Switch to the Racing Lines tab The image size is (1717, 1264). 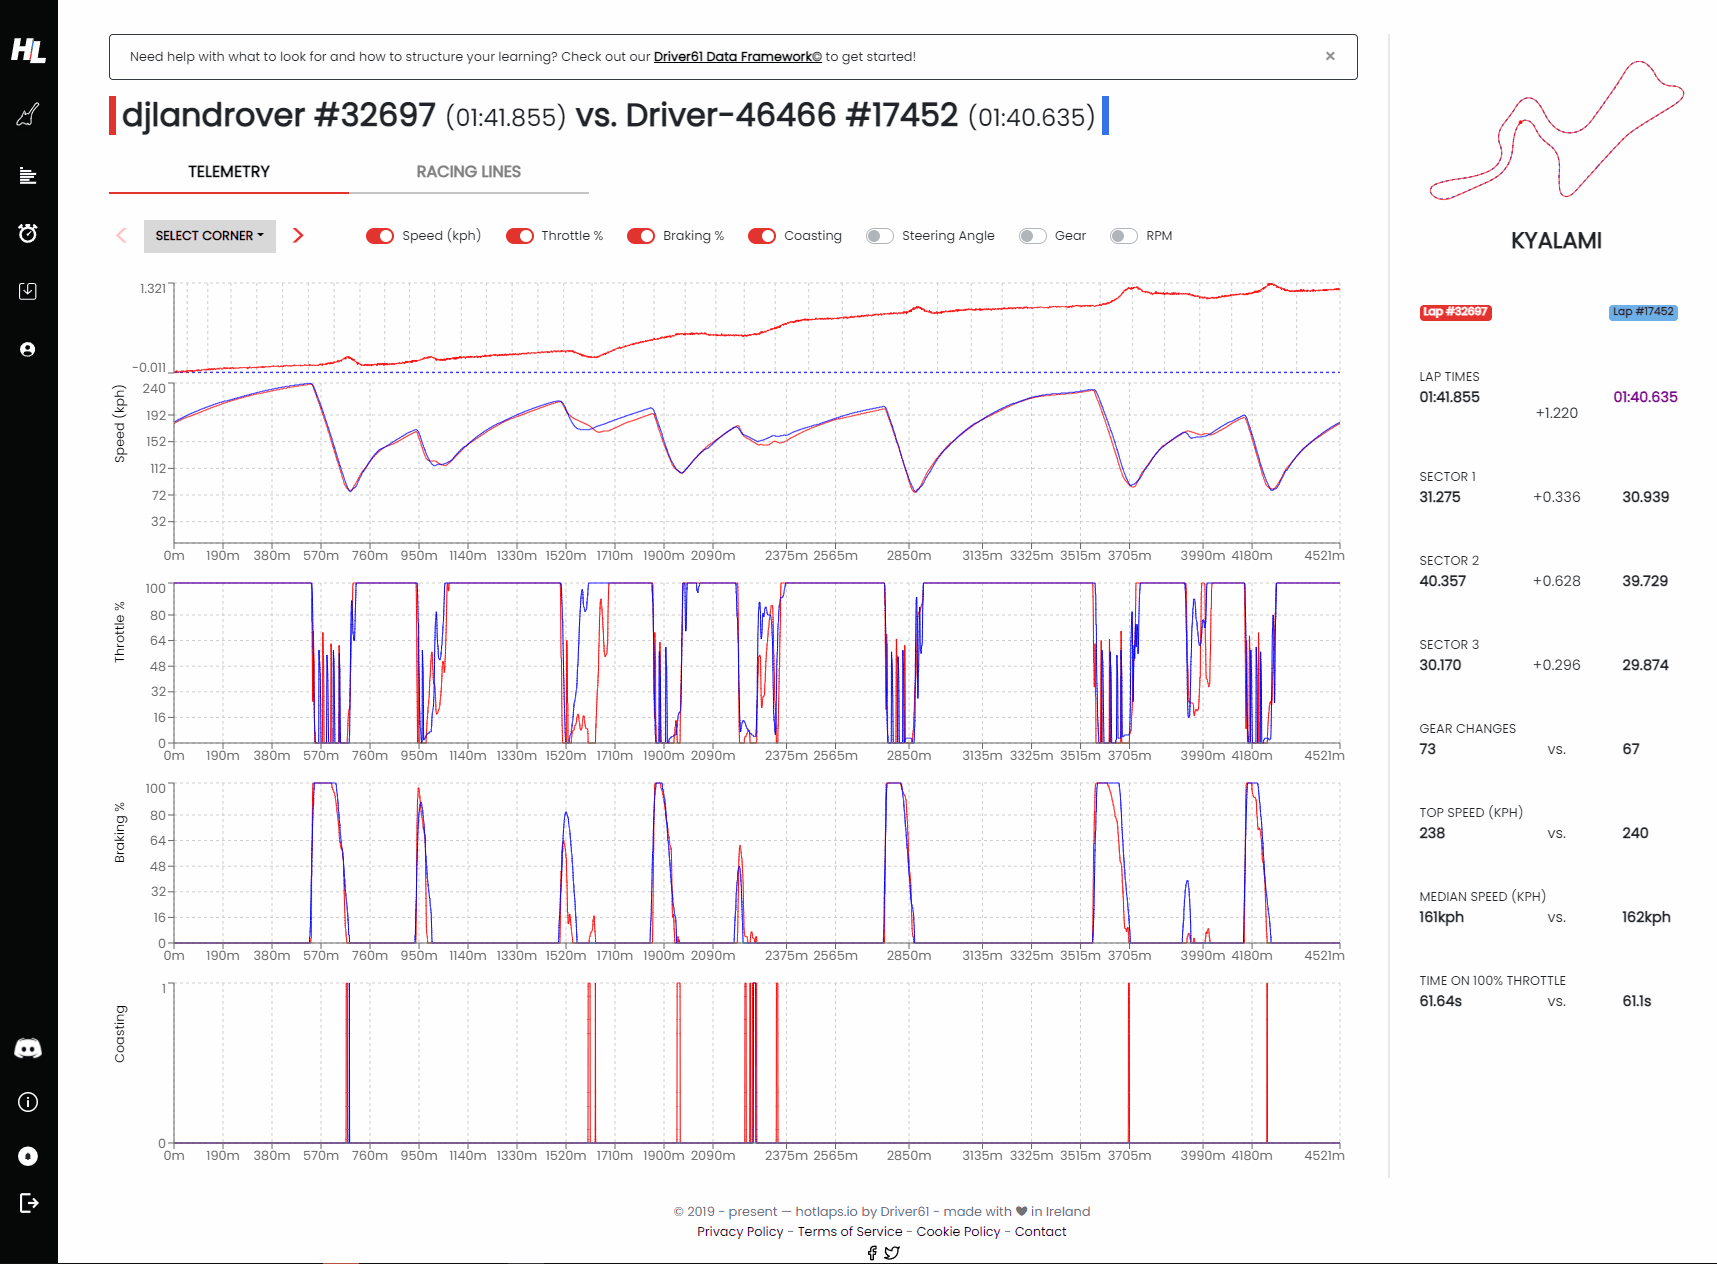click(x=469, y=172)
